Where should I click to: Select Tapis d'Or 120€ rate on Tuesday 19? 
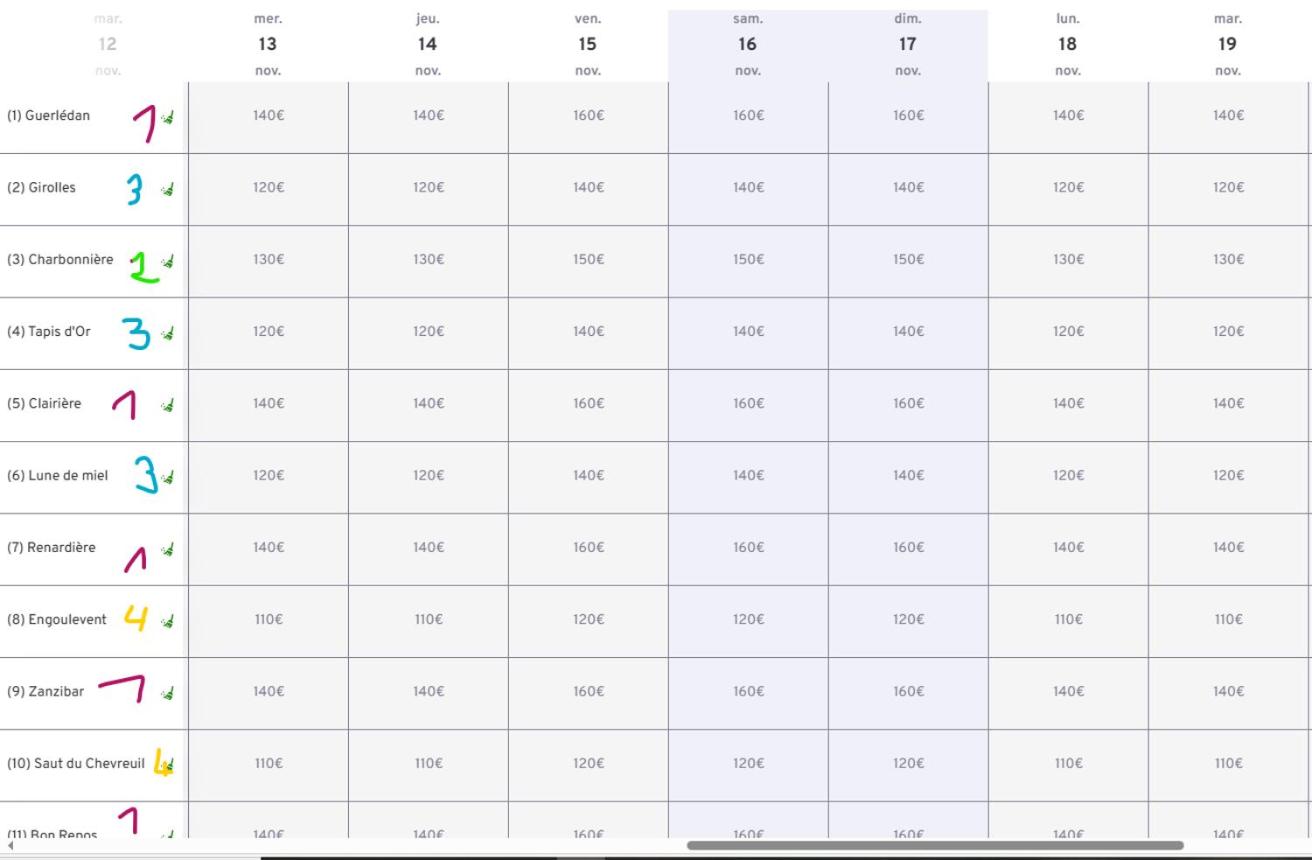pos(1228,332)
